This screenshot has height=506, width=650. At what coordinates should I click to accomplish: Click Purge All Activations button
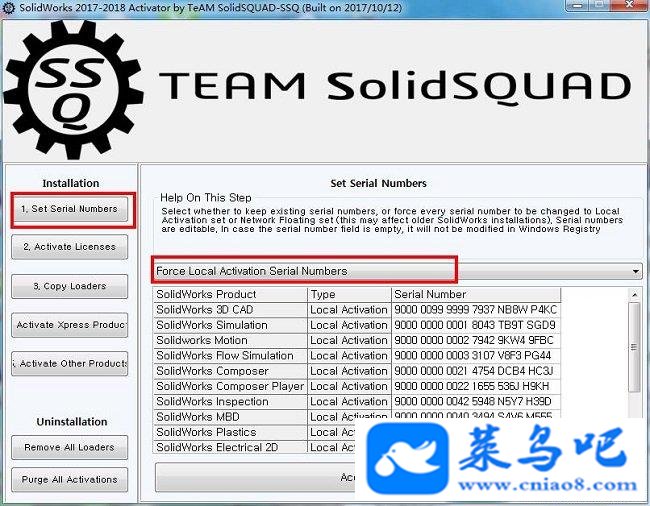pyautogui.click(x=70, y=479)
